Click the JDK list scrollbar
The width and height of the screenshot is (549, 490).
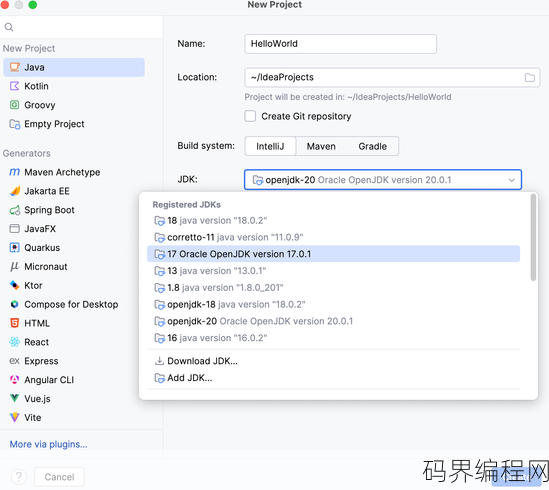pos(533,237)
